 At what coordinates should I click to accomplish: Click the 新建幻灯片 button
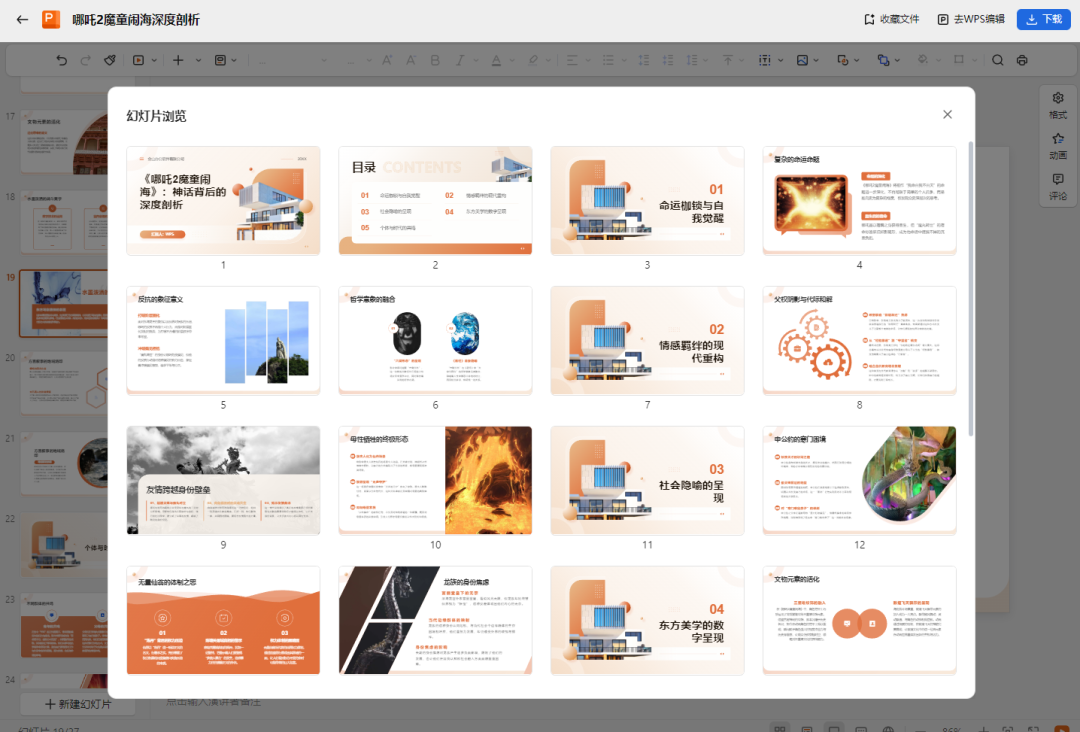[x=78, y=704]
